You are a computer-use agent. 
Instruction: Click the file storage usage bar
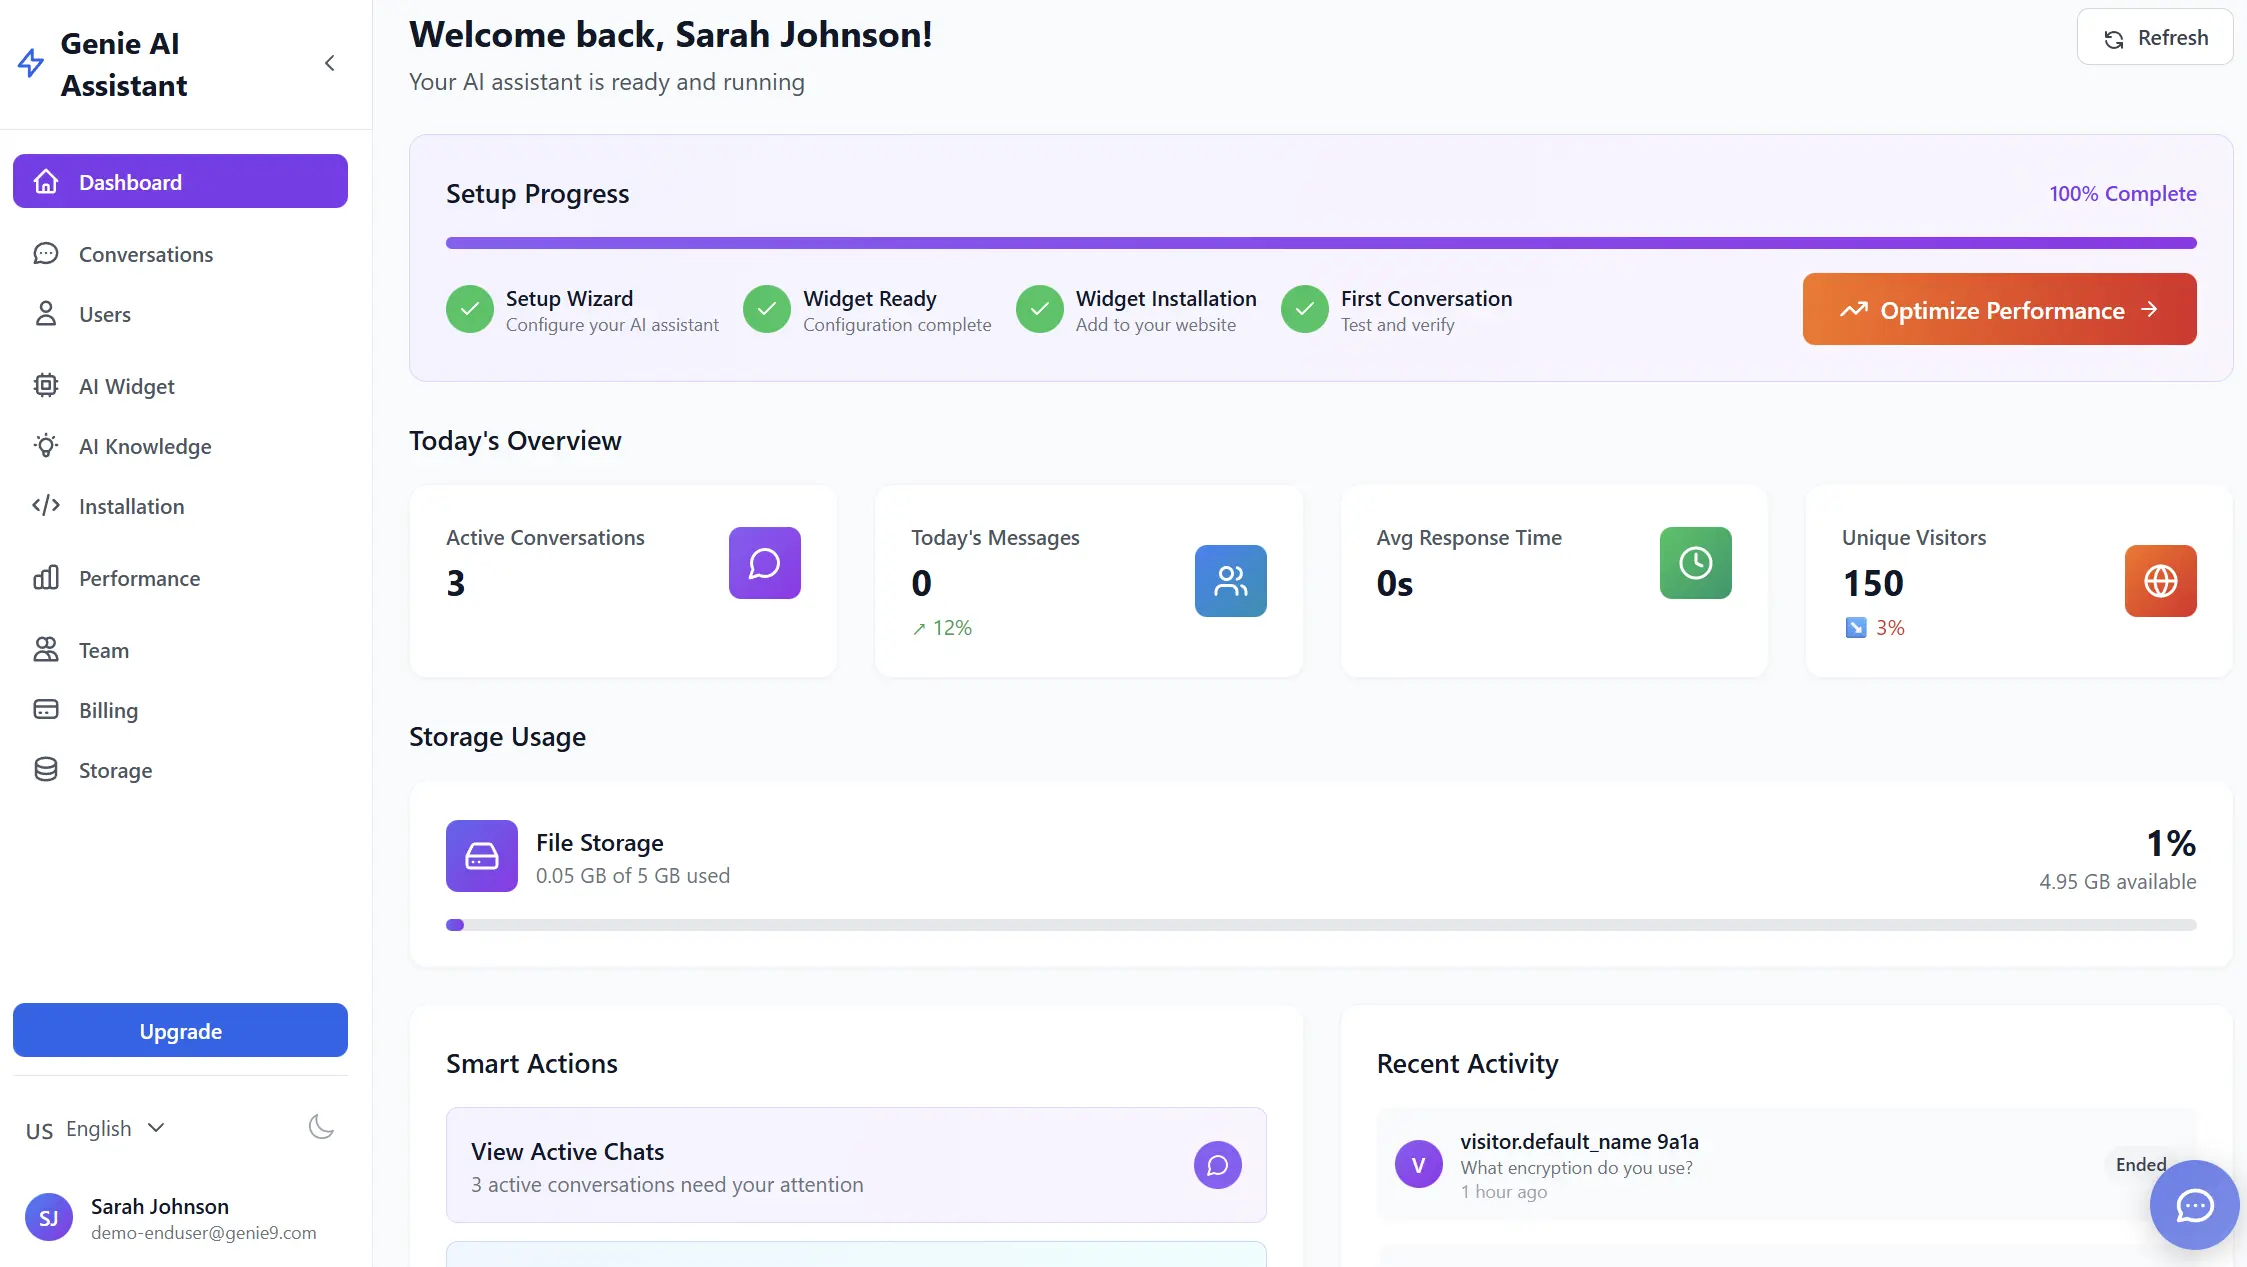pos(1320,925)
